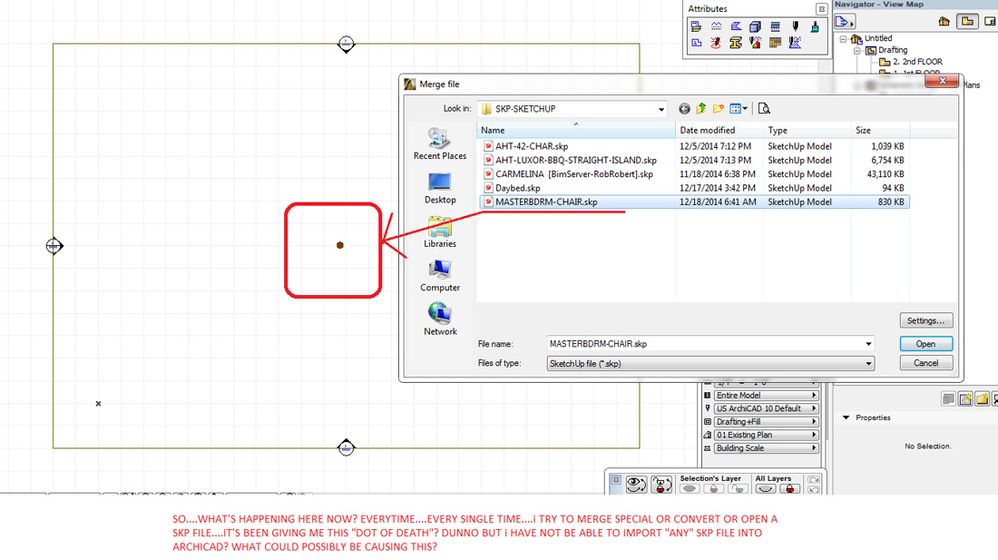Open the Drafting+Fill popup
This screenshot has width=998, height=560.
click(766, 422)
